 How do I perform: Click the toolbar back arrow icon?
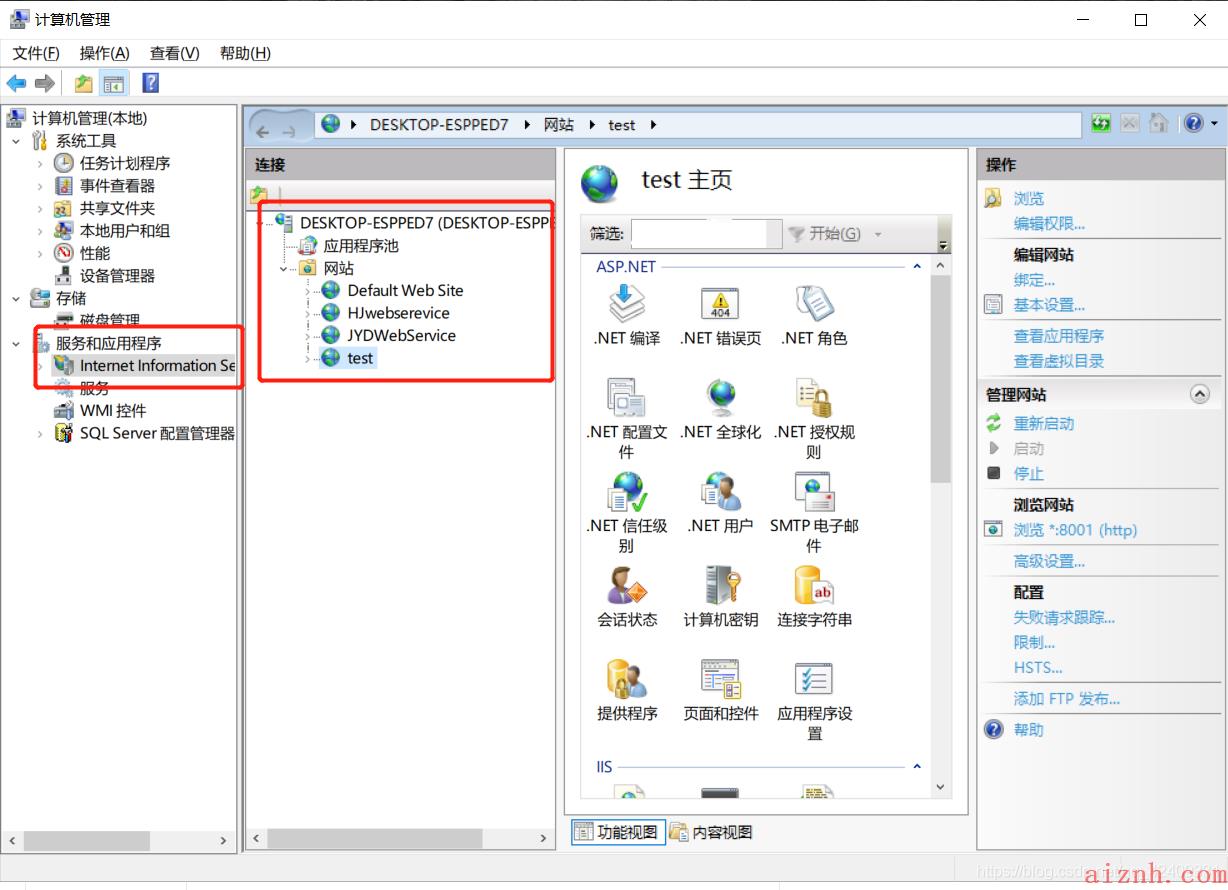pyautogui.click(x=16, y=83)
